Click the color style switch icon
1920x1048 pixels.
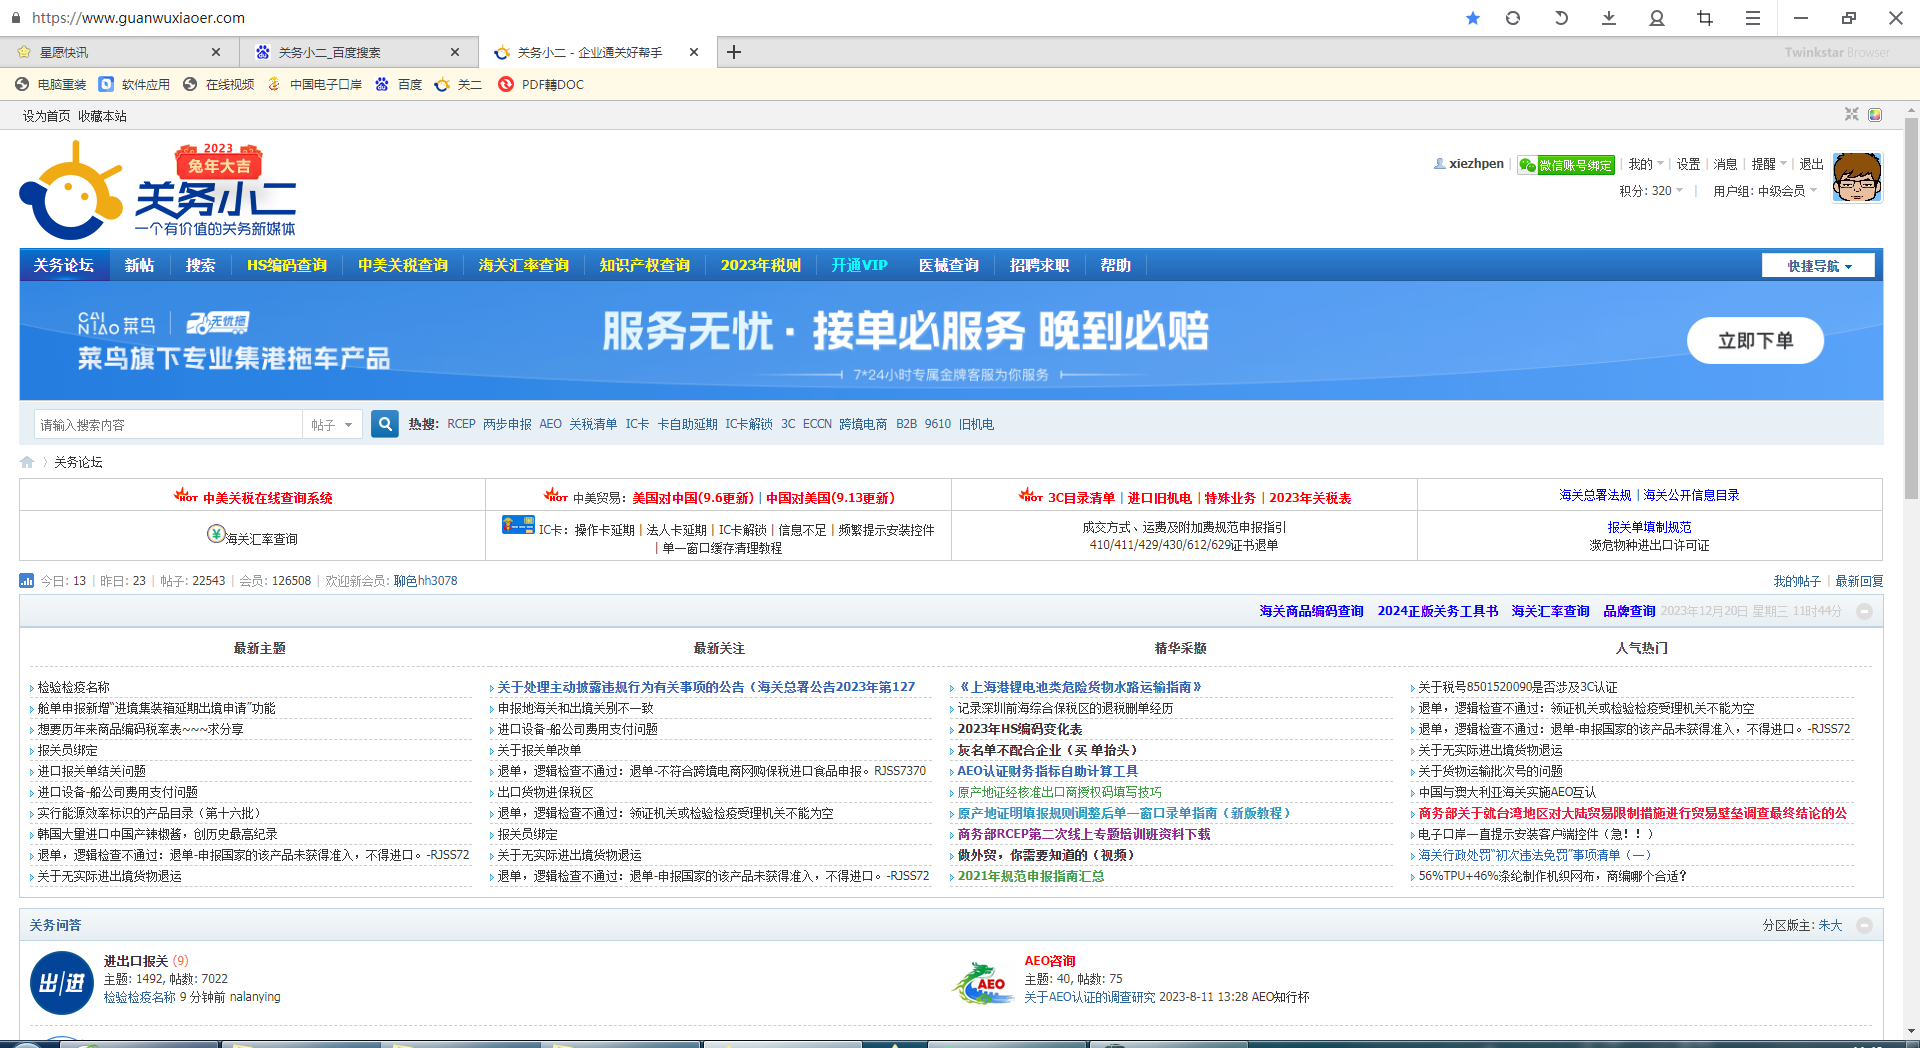(1875, 115)
